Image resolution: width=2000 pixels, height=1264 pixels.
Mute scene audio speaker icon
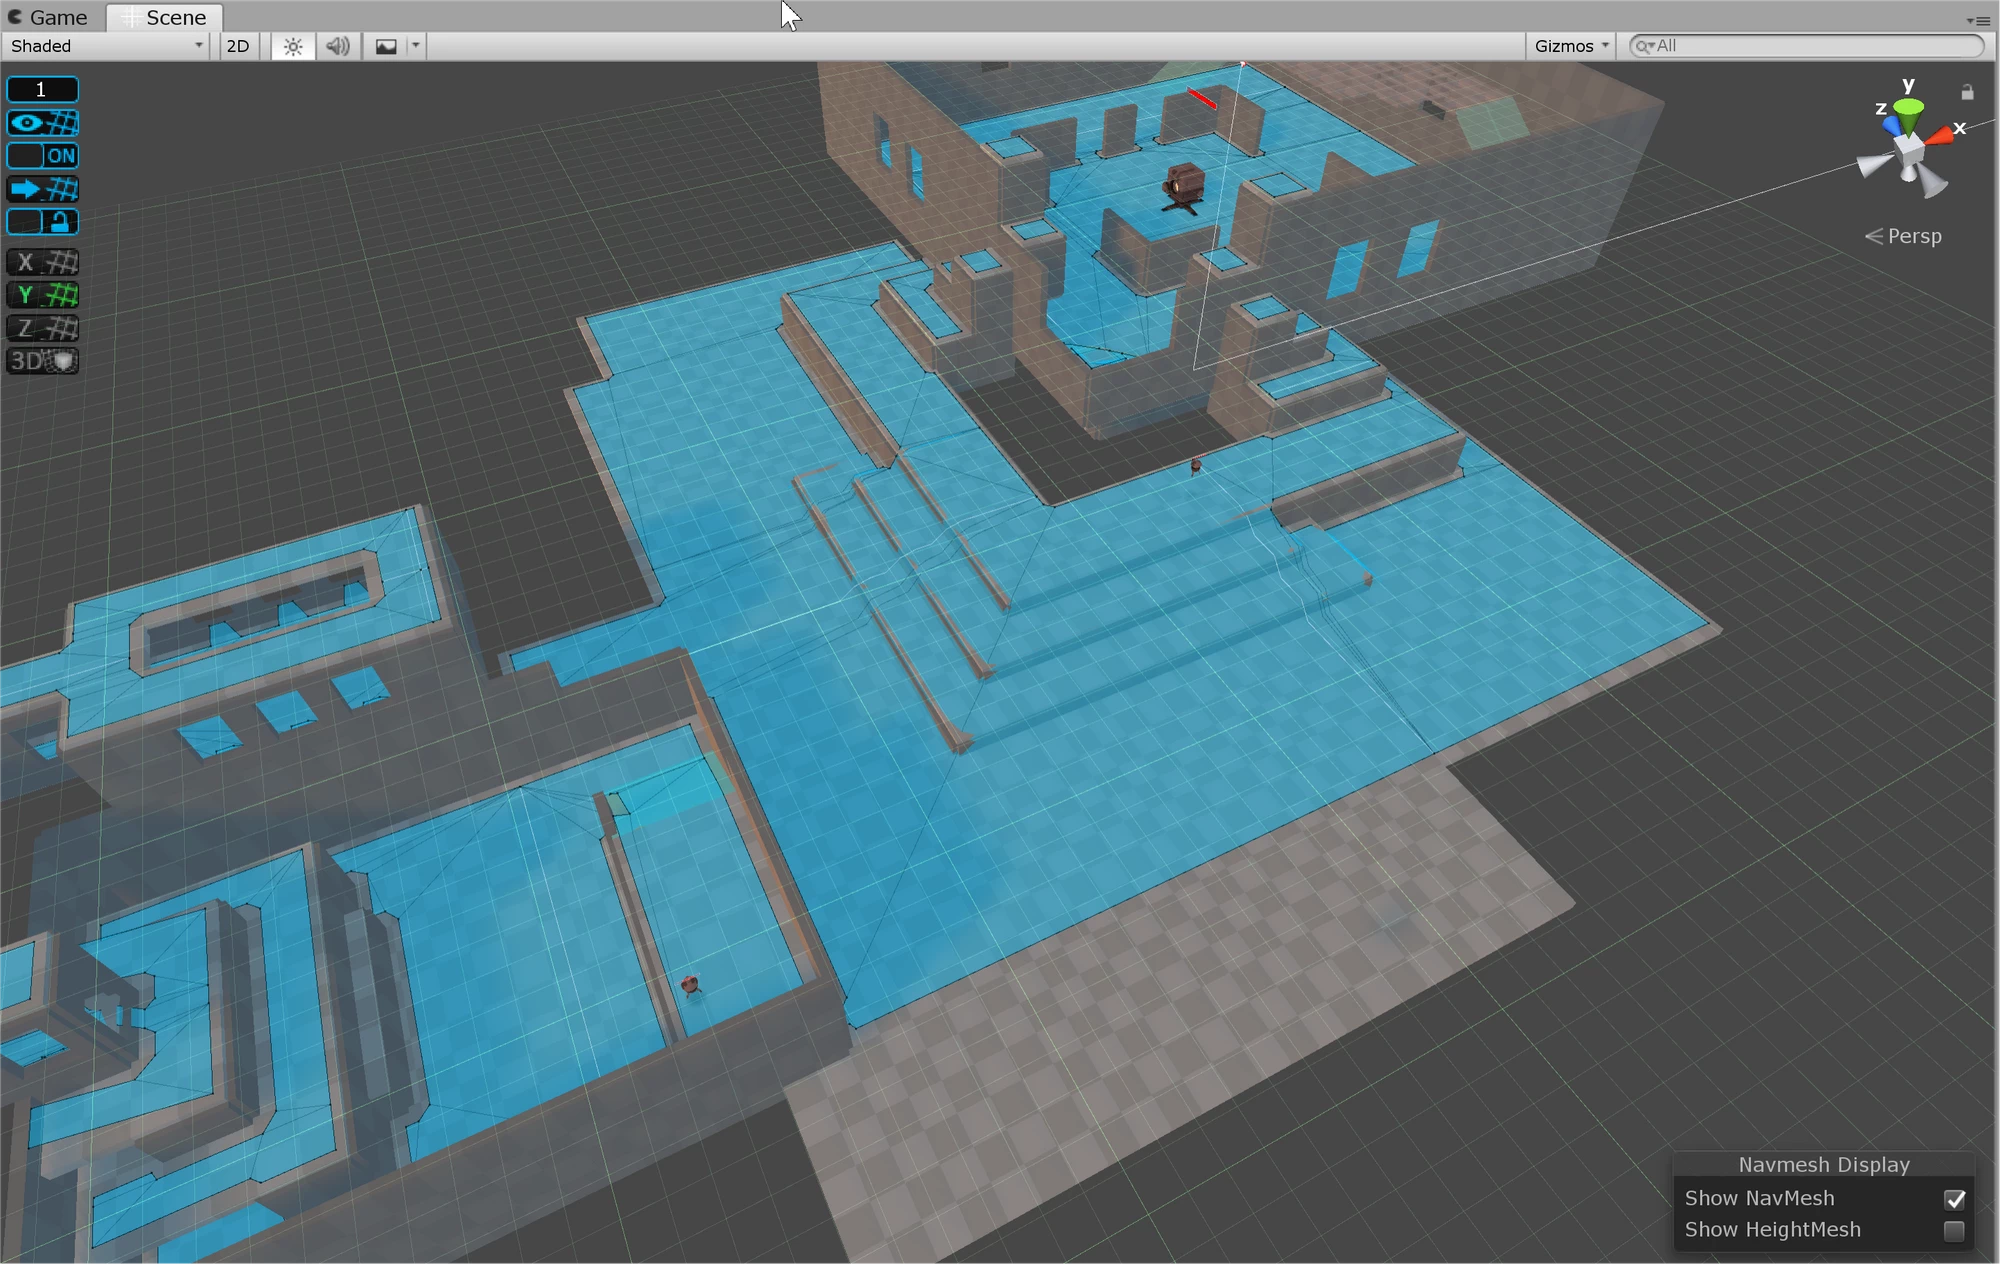point(338,46)
